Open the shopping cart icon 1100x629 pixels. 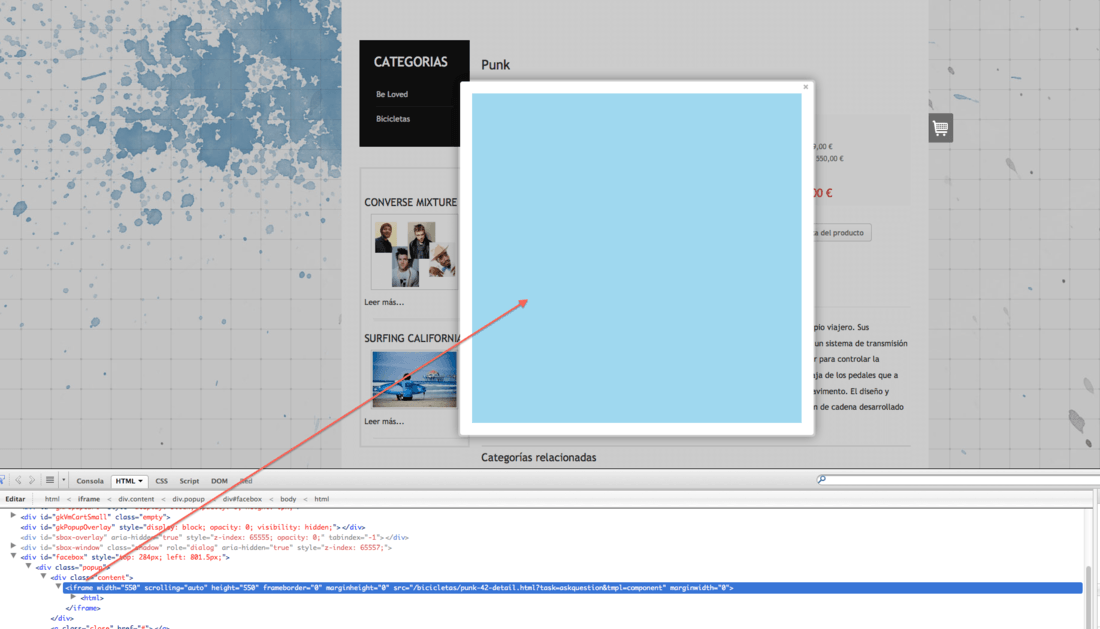click(941, 128)
